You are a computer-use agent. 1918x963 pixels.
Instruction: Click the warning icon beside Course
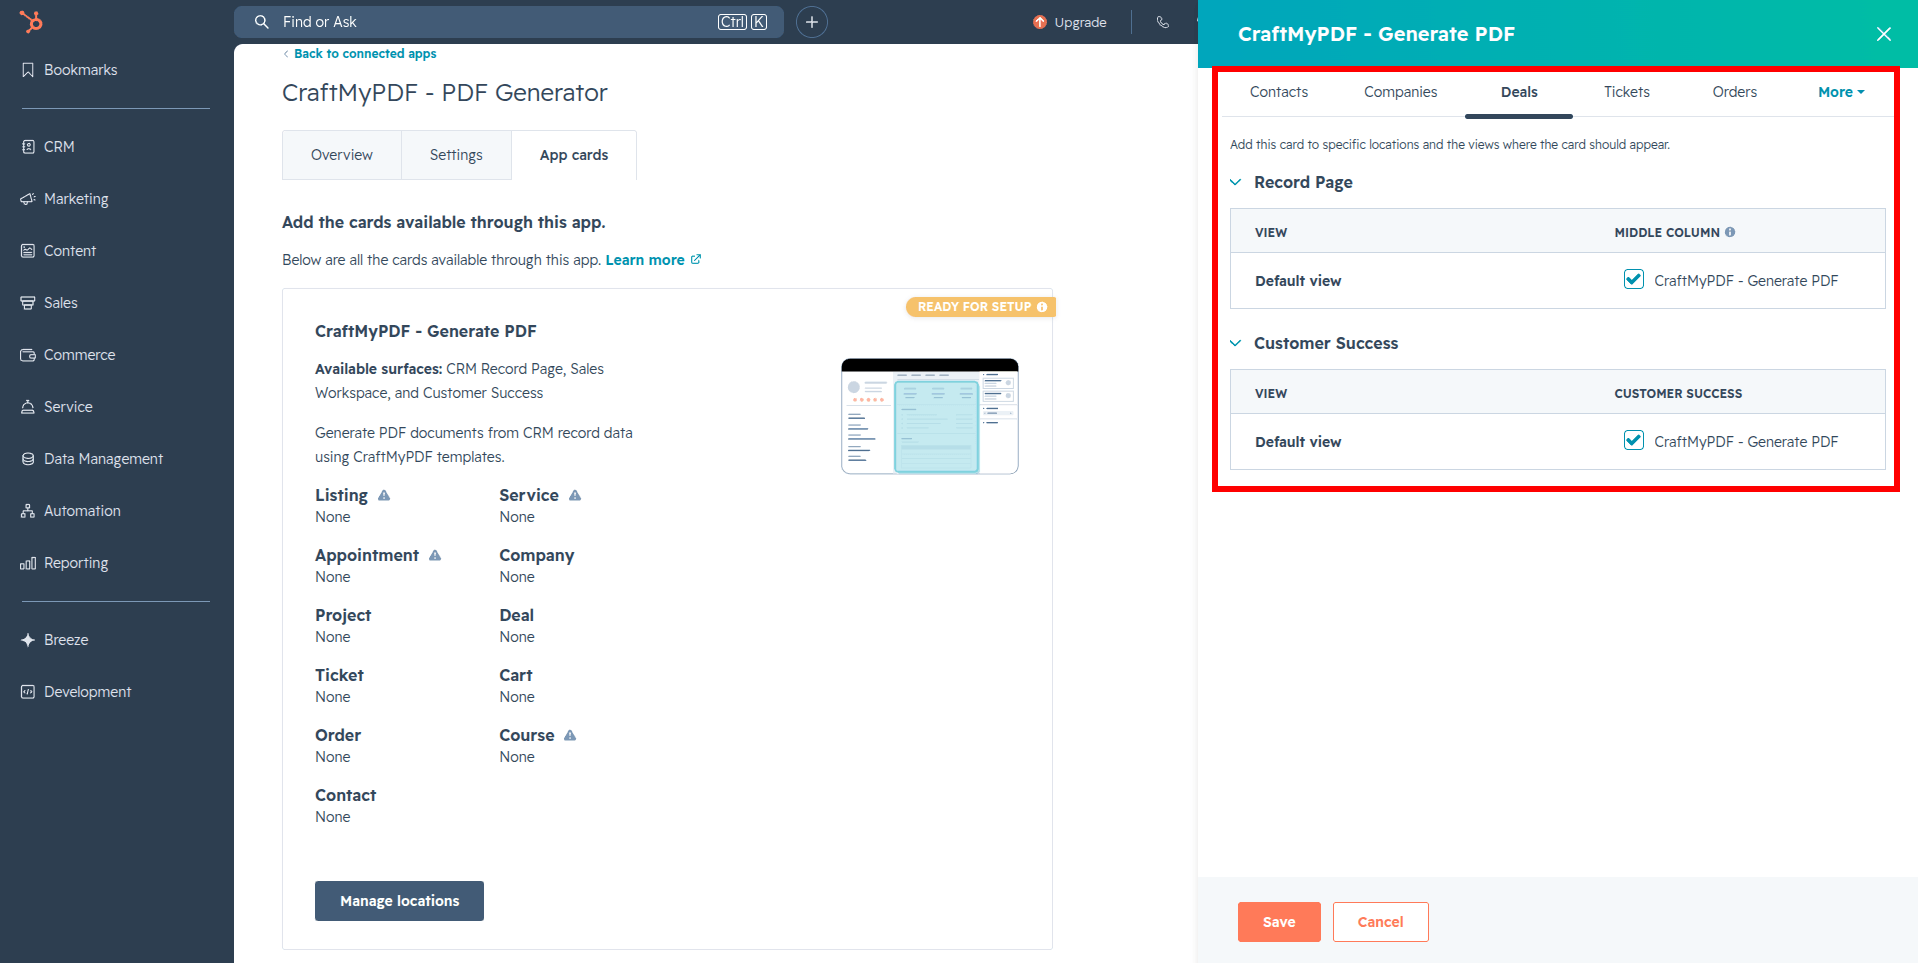[x=570, y=735]
